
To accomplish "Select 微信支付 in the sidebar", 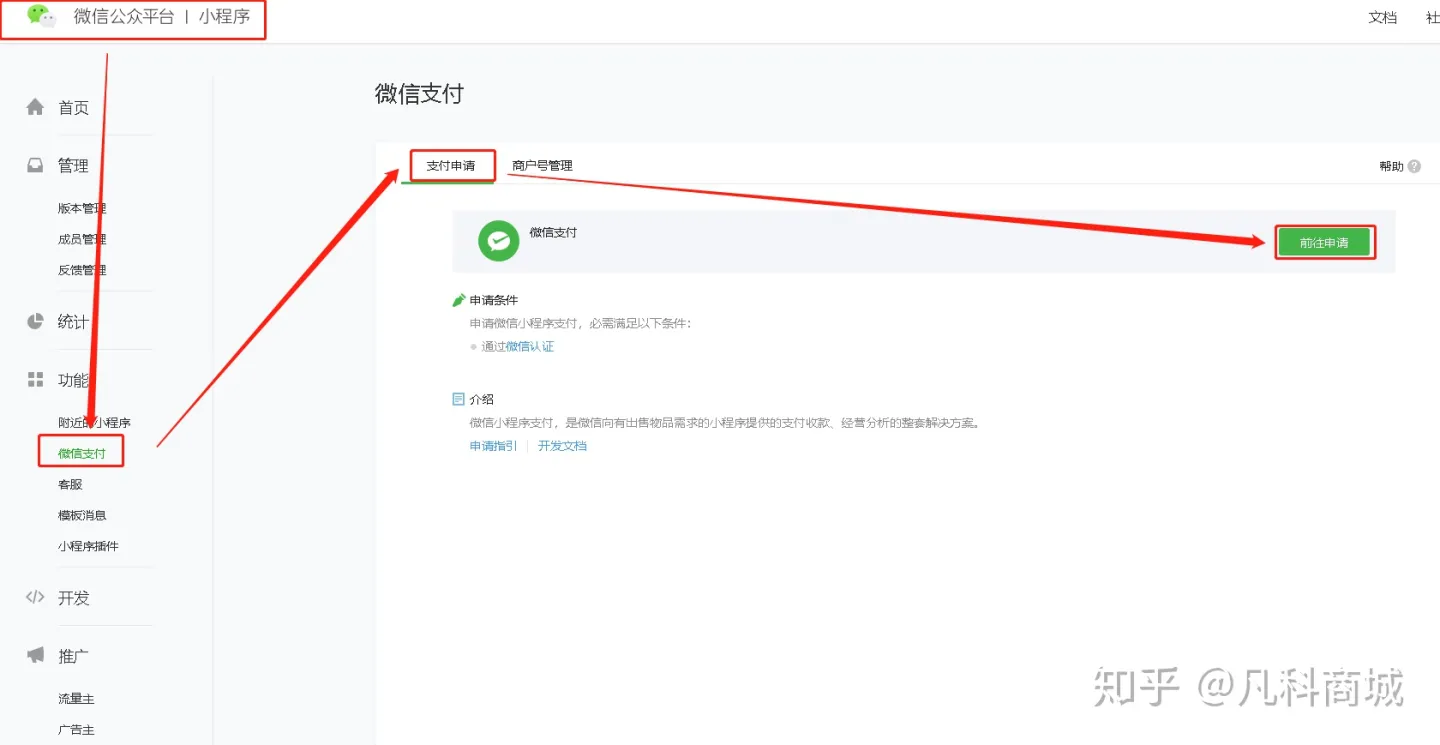I will click(x=81, y=452).
